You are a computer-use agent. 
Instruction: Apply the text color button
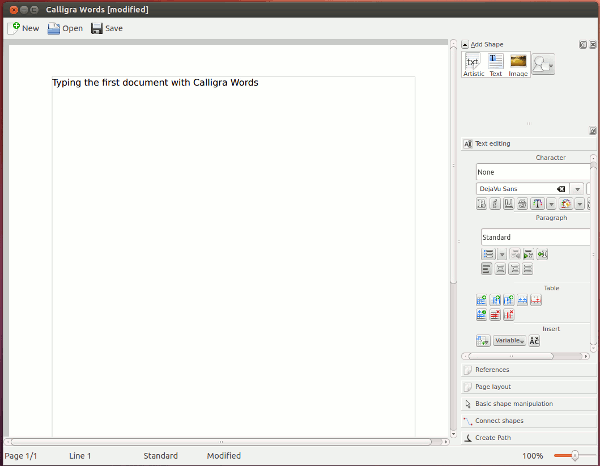coord(538,204)
